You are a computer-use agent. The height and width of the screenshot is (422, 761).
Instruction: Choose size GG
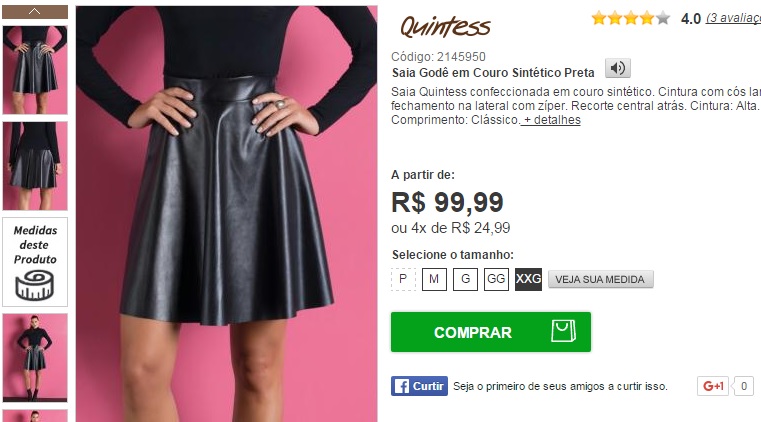(496, 279)
